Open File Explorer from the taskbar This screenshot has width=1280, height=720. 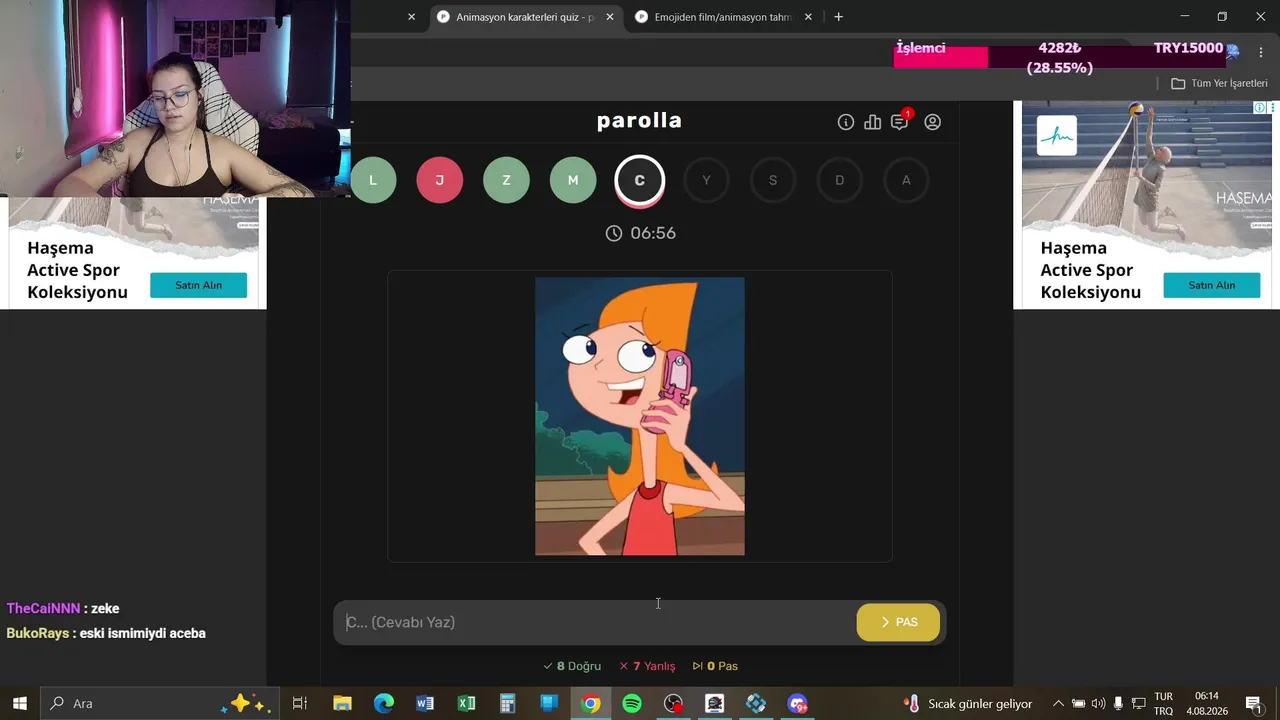(342, 703)
